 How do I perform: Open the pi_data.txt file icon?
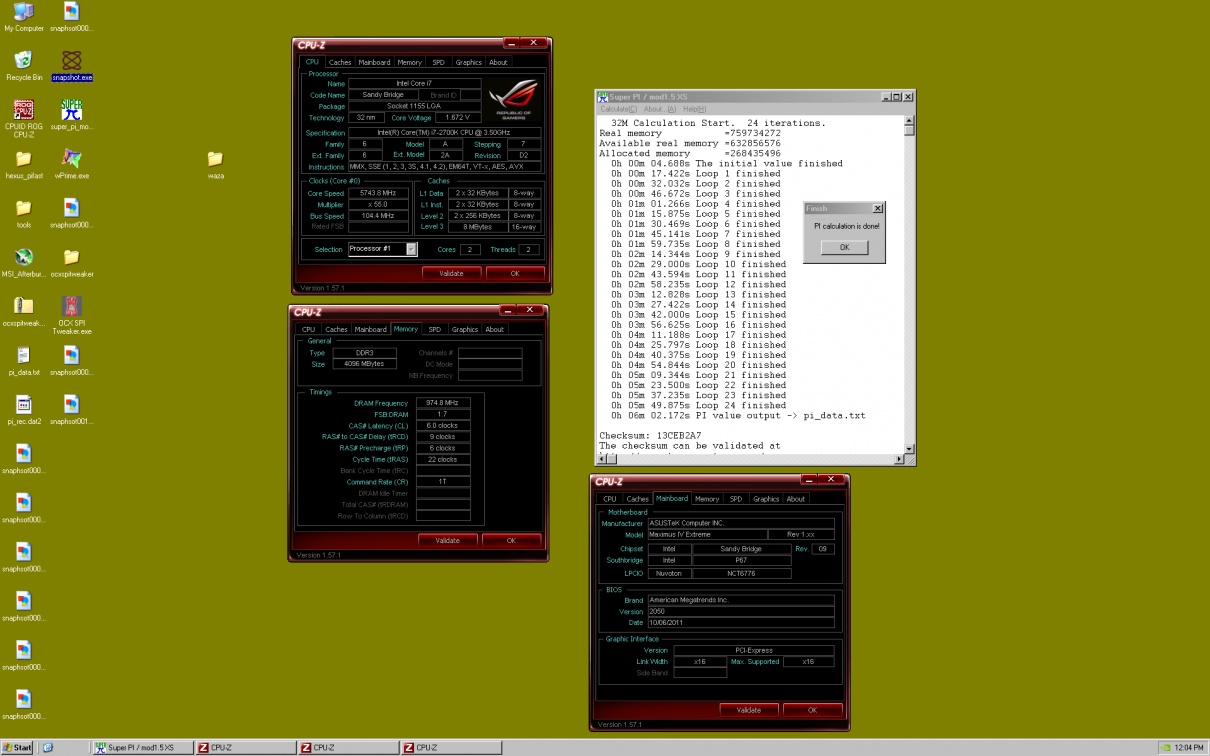[23, 356]
